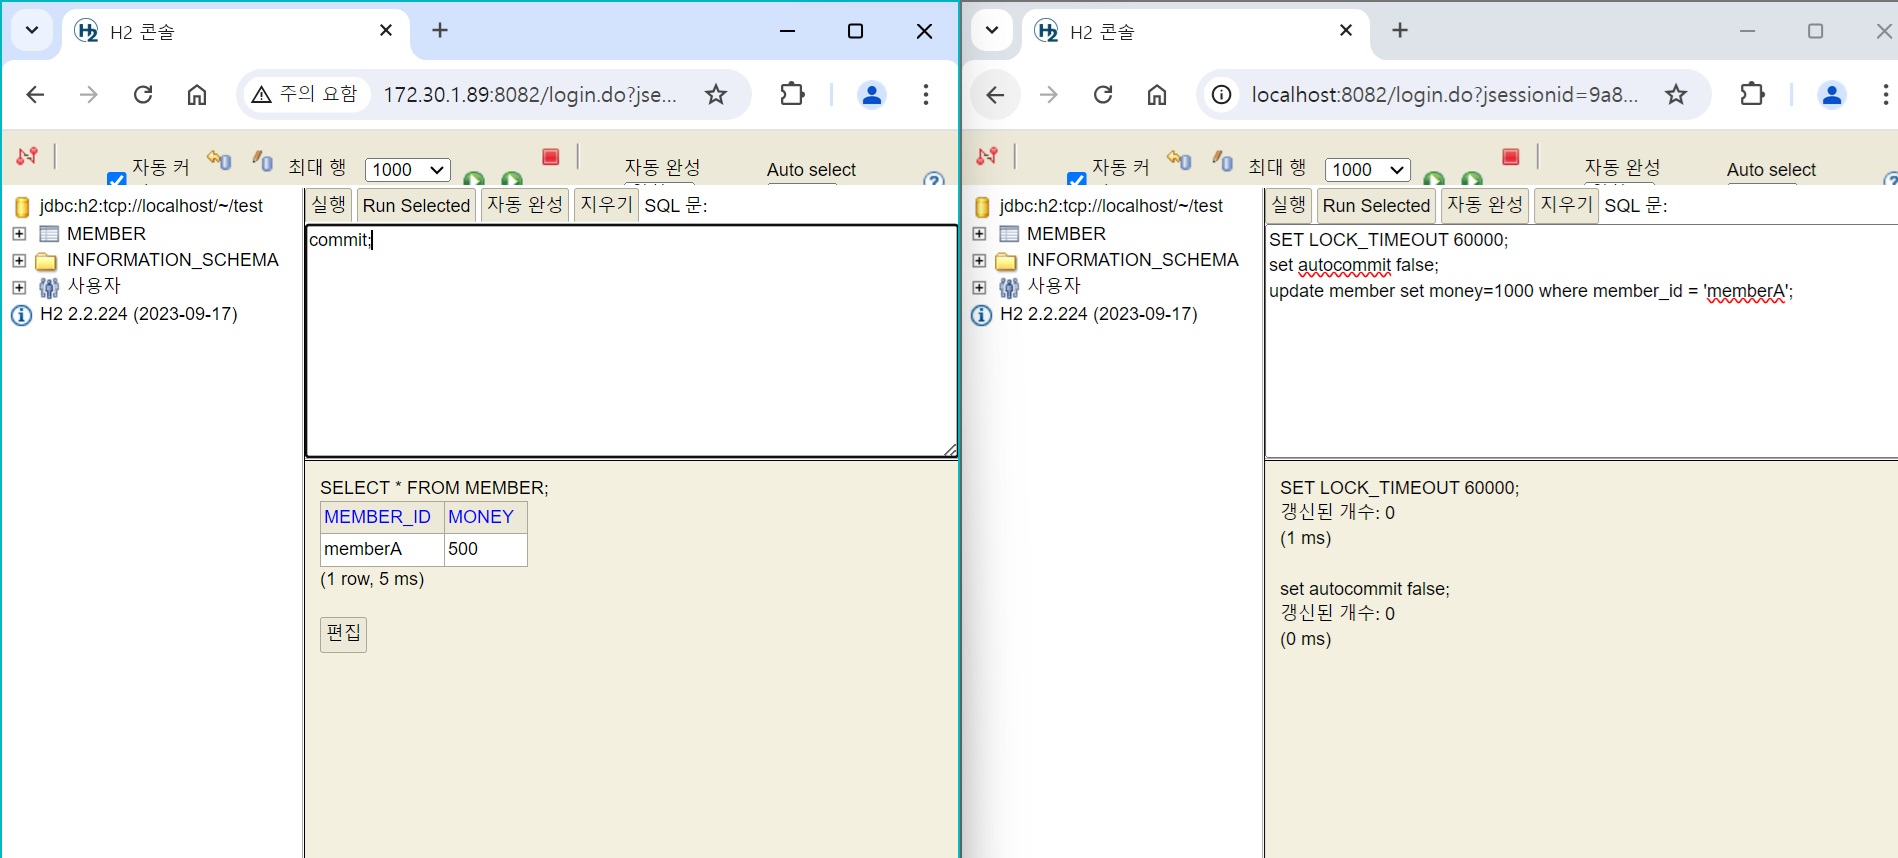The image size is (1898, 858).
Task: Open the tab search chevron in the right browser
Action: (992, 30)
